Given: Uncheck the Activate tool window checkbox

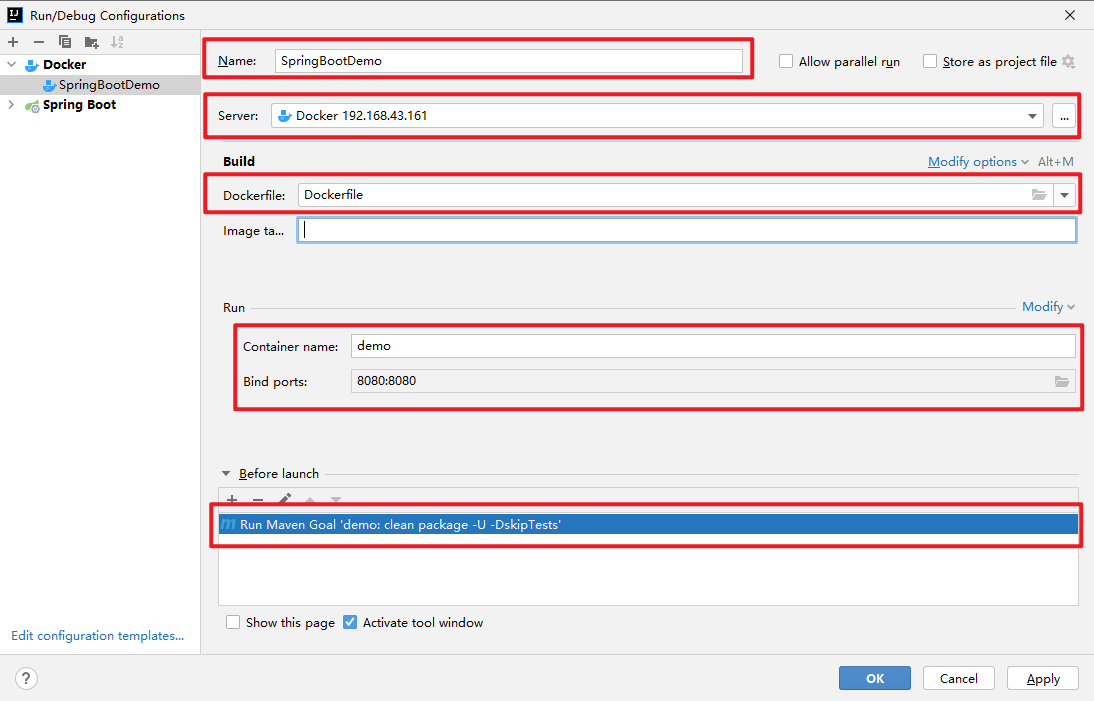Looking at the screenshot, I should [350, 622].
